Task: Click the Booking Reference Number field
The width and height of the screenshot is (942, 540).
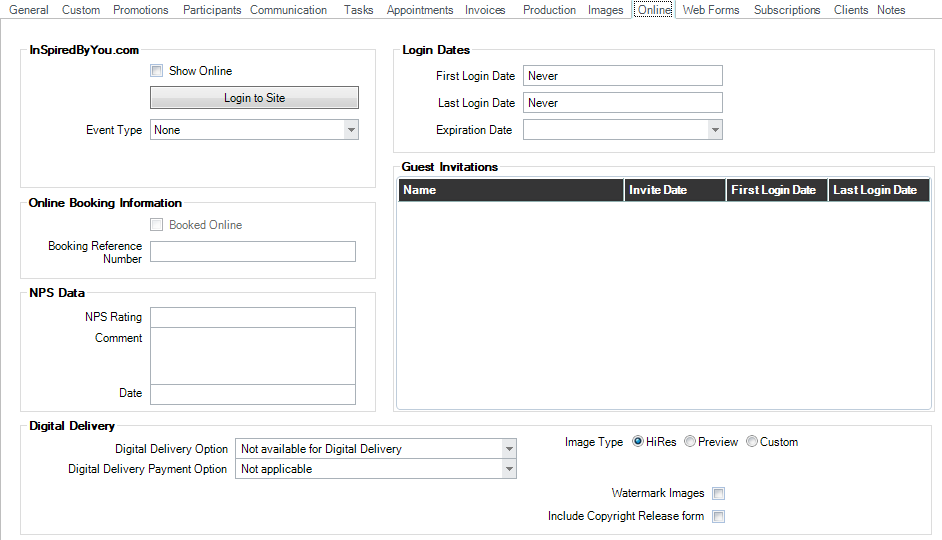Action: pyautogui.click(x=253, y=252)
